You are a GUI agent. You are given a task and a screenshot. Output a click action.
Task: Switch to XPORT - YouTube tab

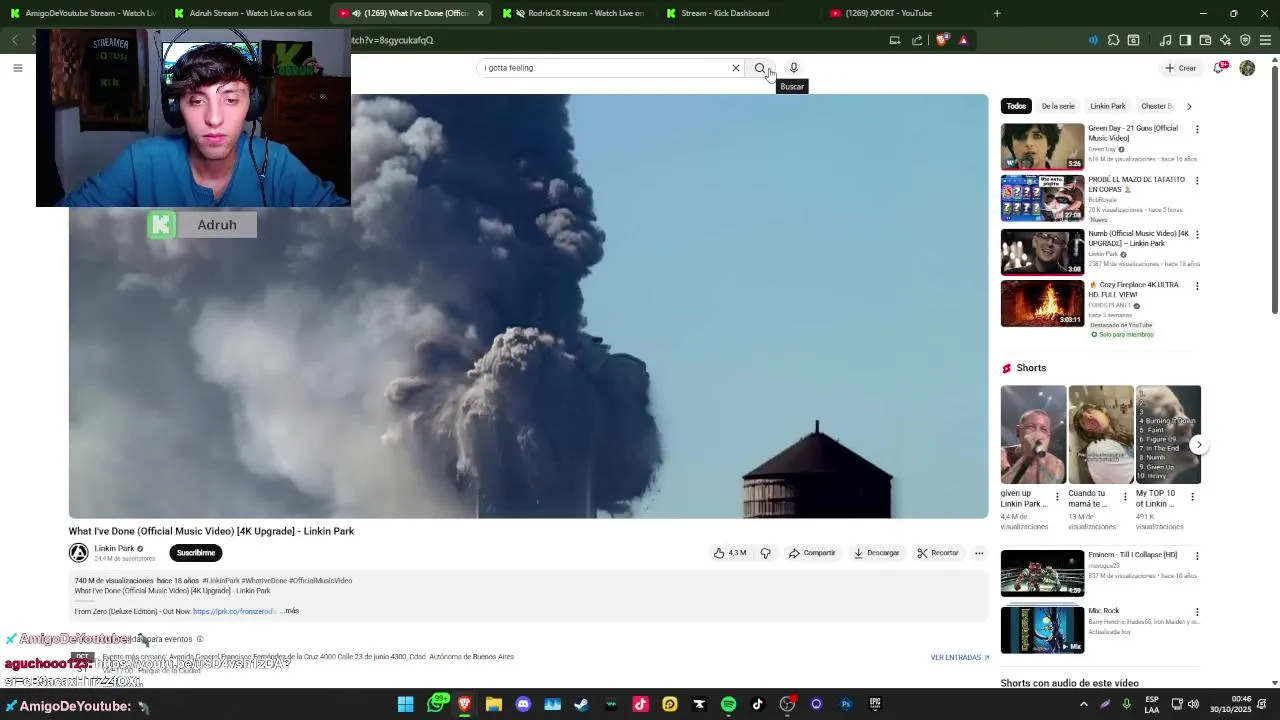902,13
